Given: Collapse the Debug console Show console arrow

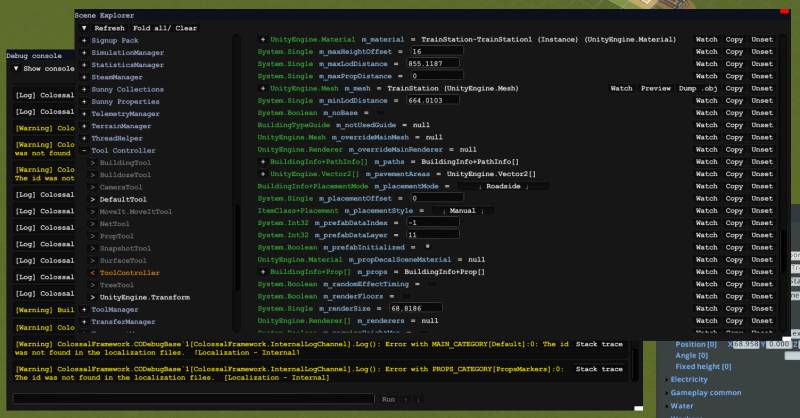Looking at the screenshot, I should (16, 68).
